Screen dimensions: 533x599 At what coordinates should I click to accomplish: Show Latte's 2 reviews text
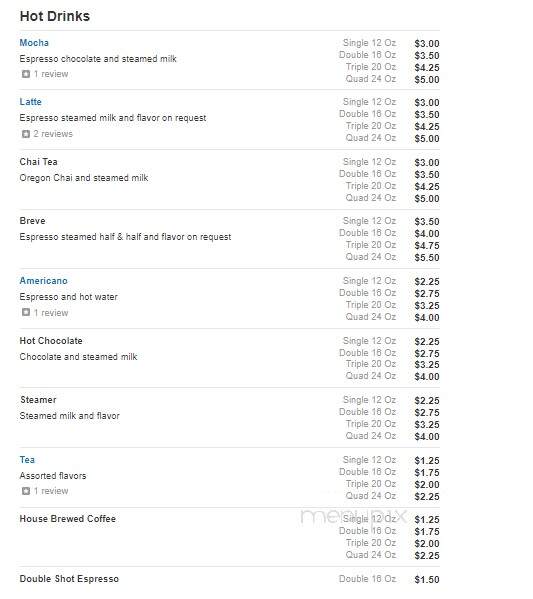53,134
